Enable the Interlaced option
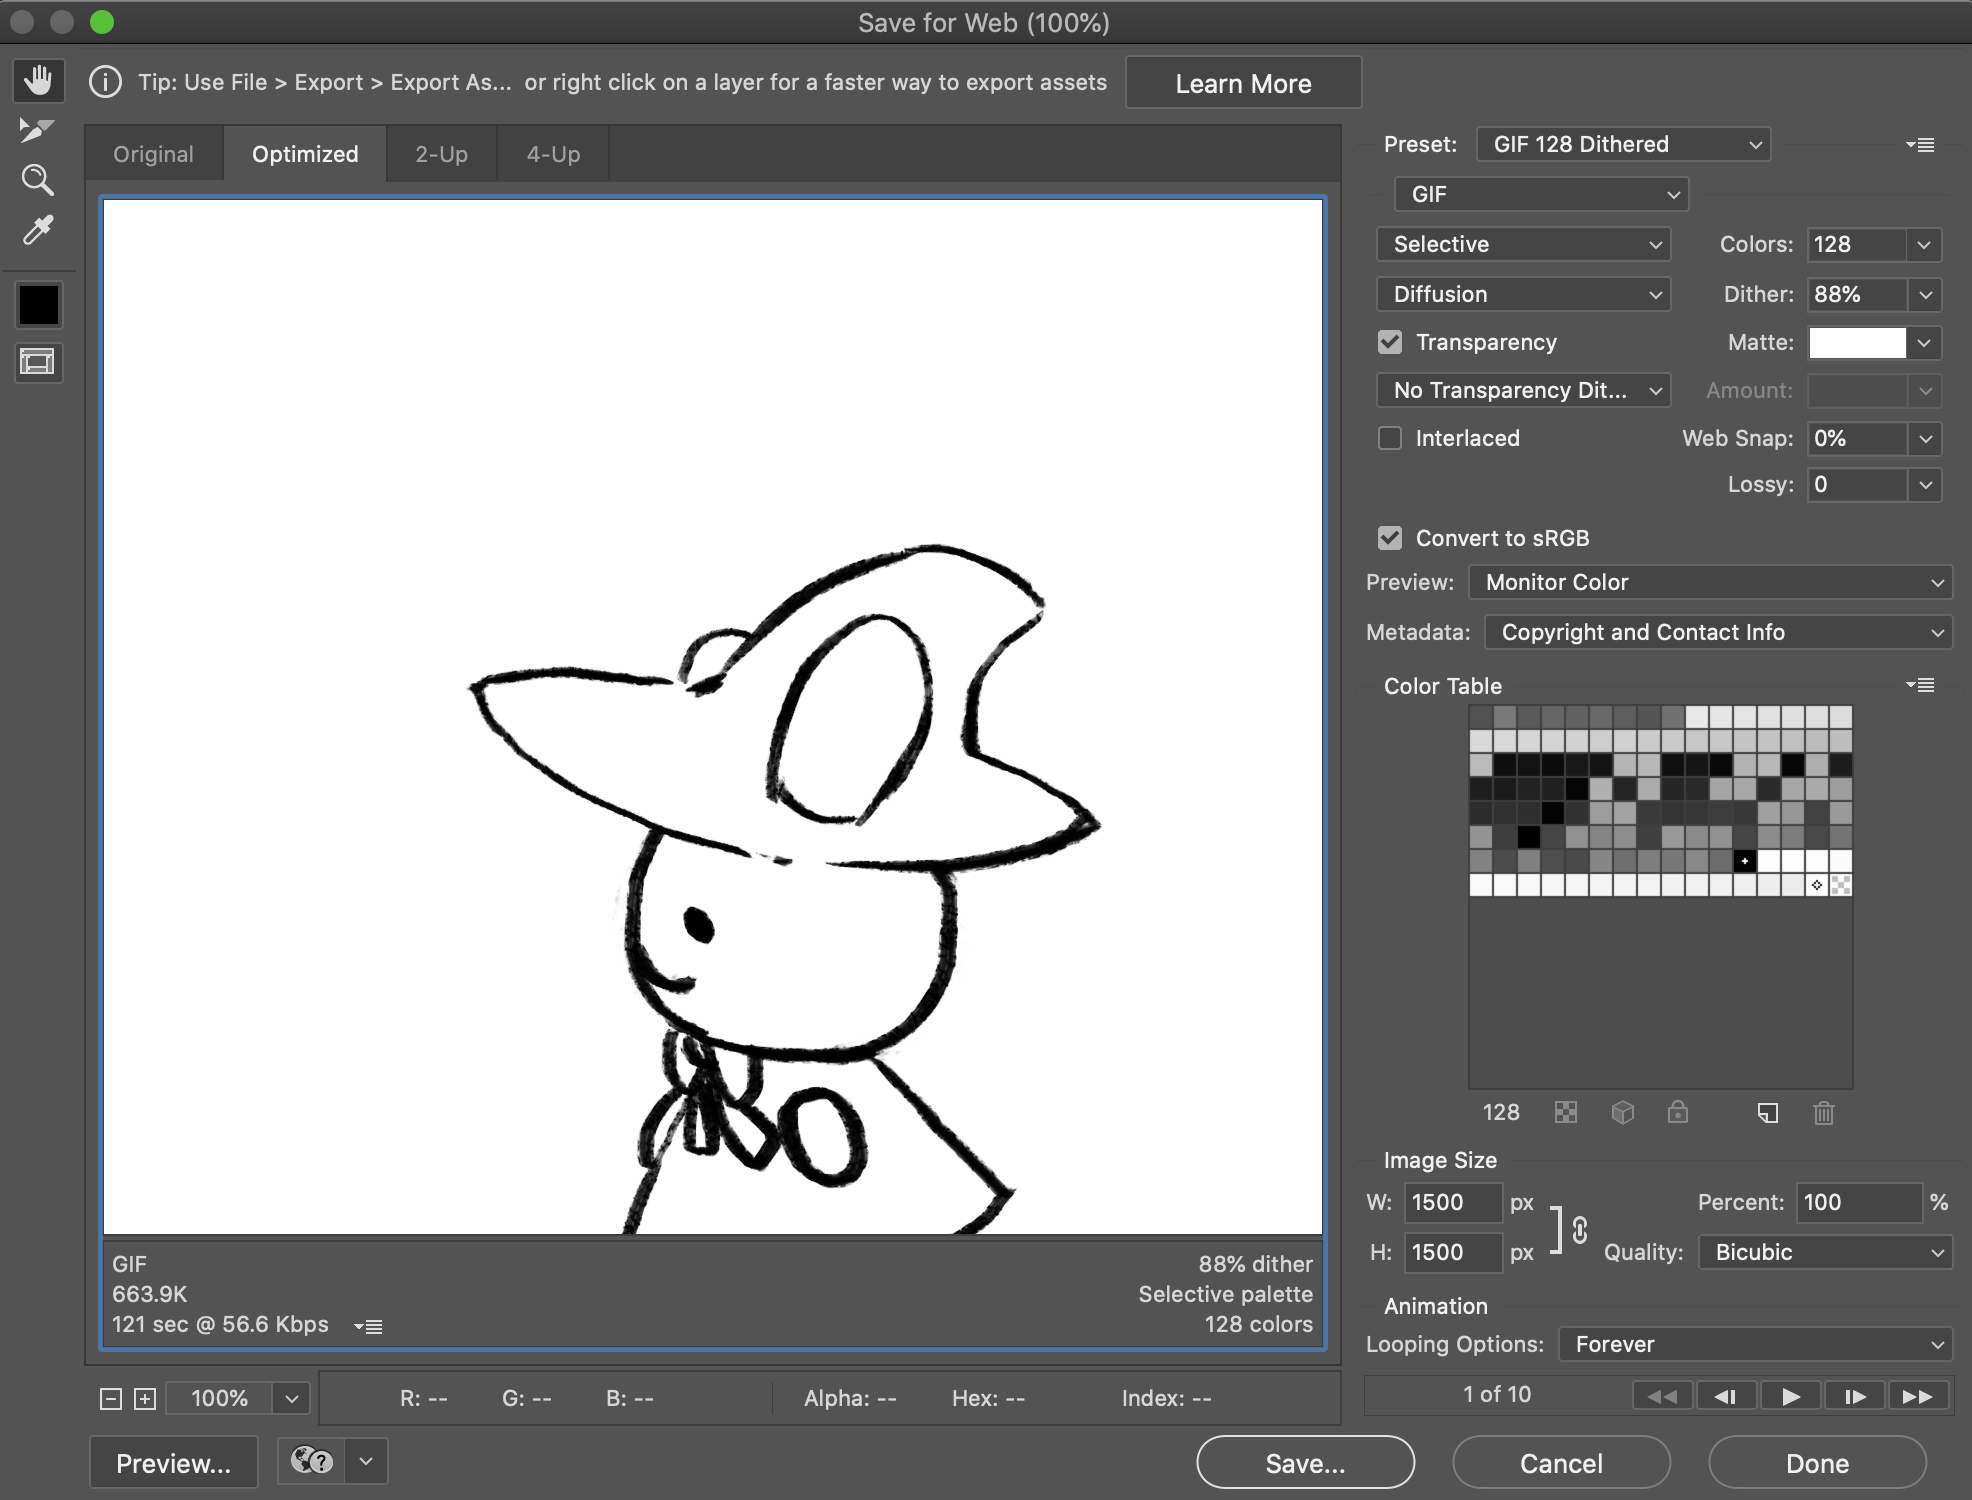 (1390, 438)
